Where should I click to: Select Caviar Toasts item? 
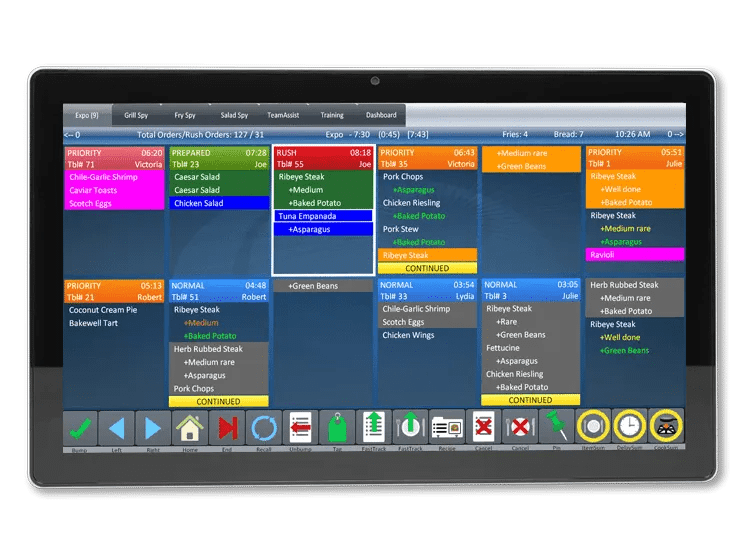114,190
